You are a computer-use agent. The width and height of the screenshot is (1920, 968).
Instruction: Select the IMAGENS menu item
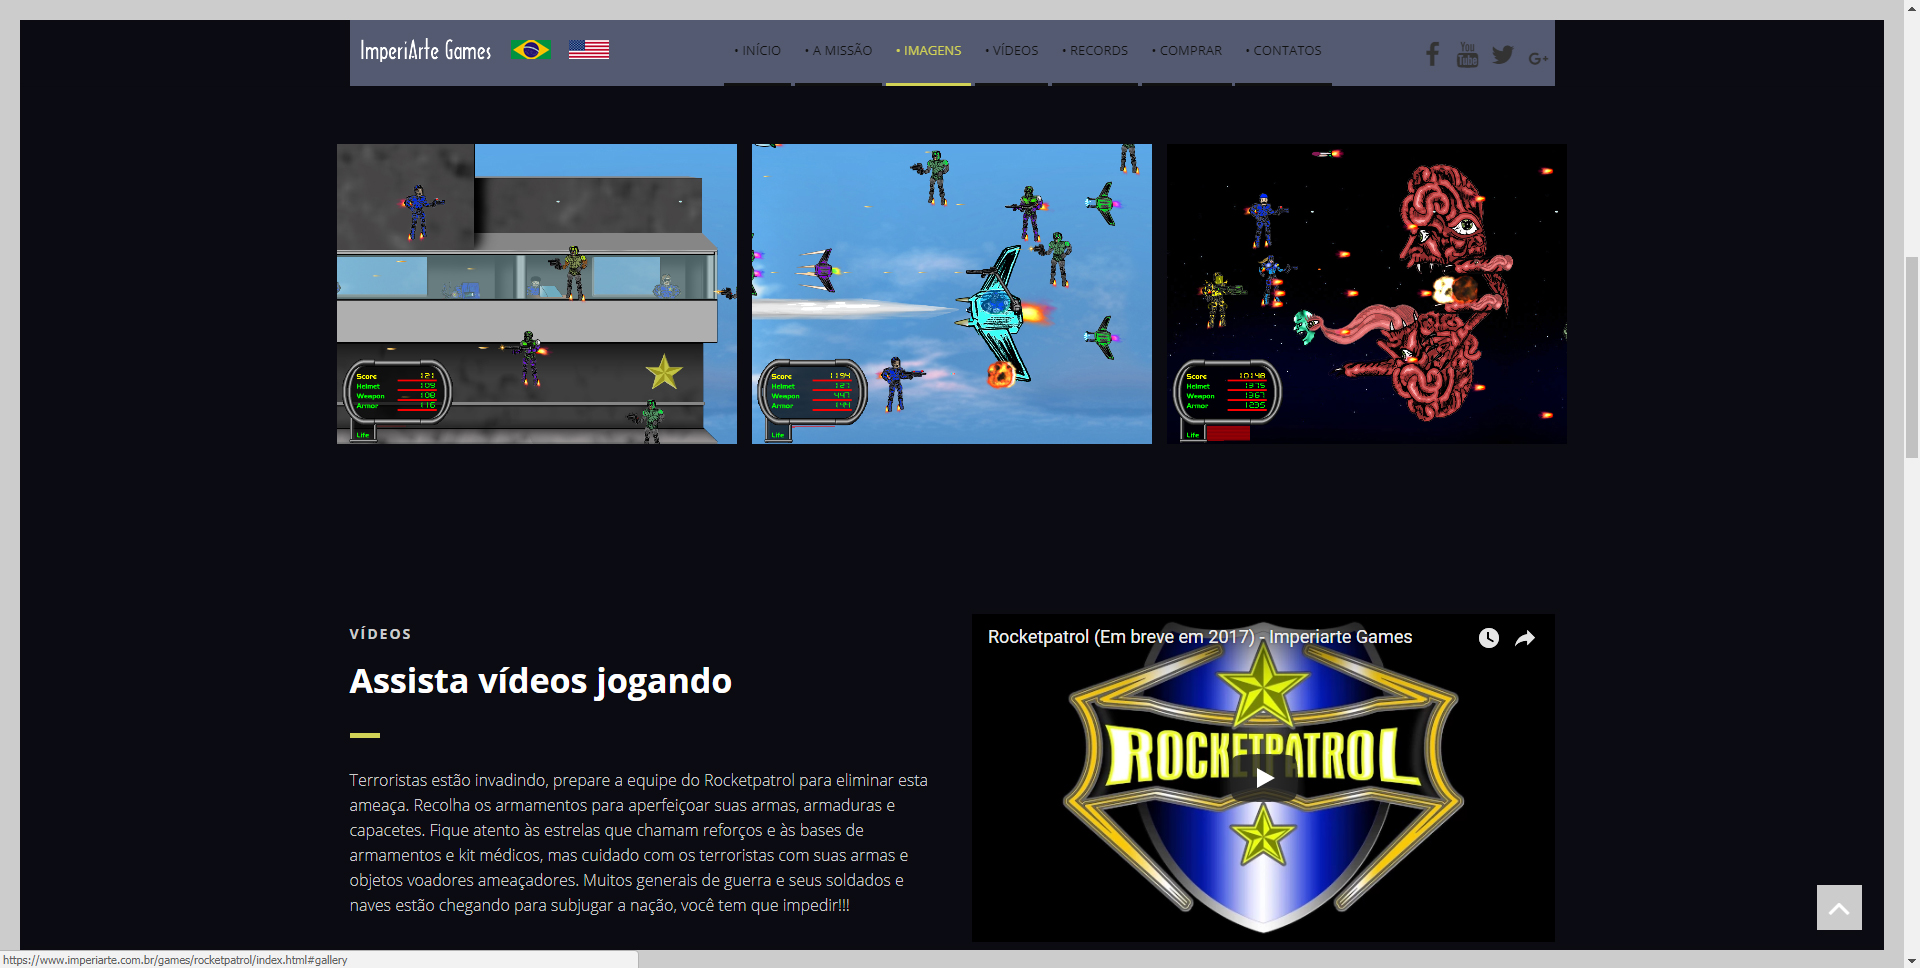coord(928,51)
